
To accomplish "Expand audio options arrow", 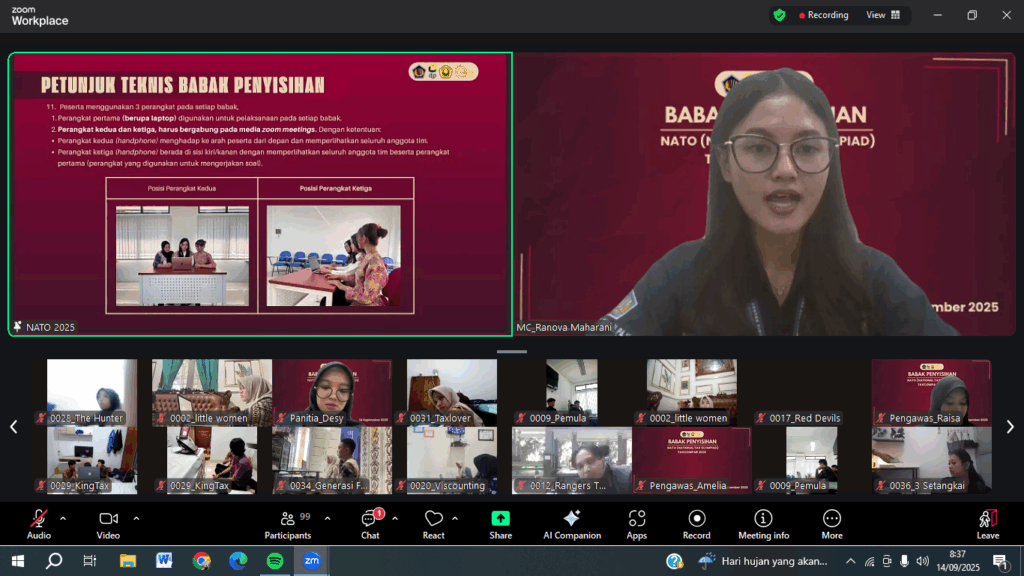I will tap(63, 518).
